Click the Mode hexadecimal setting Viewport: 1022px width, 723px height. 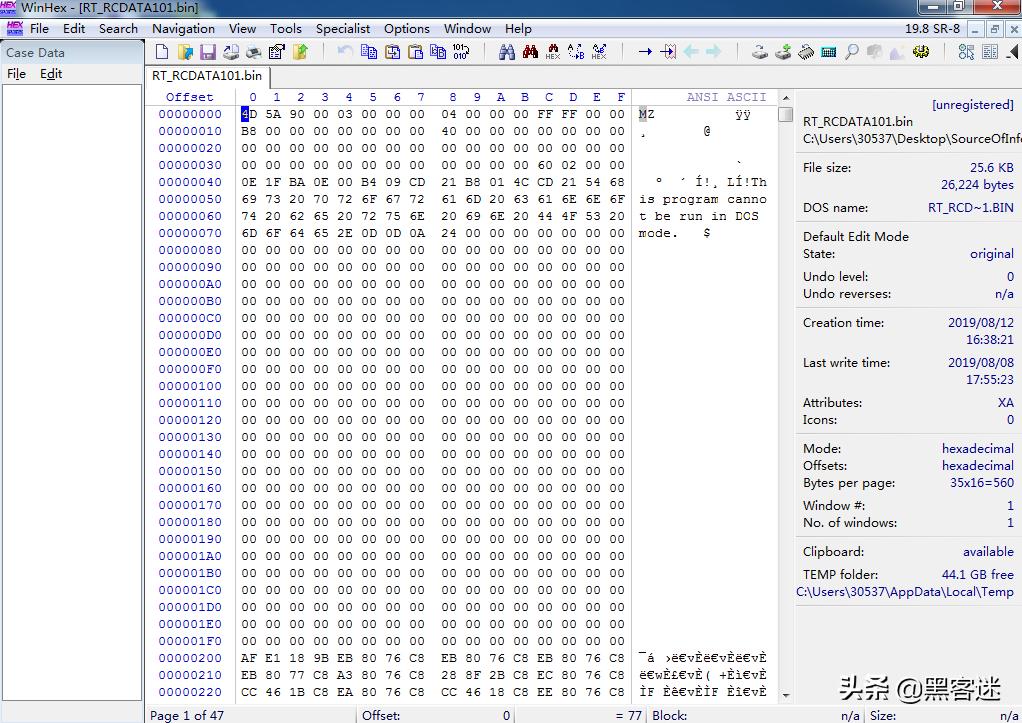[x=978, y=446]
